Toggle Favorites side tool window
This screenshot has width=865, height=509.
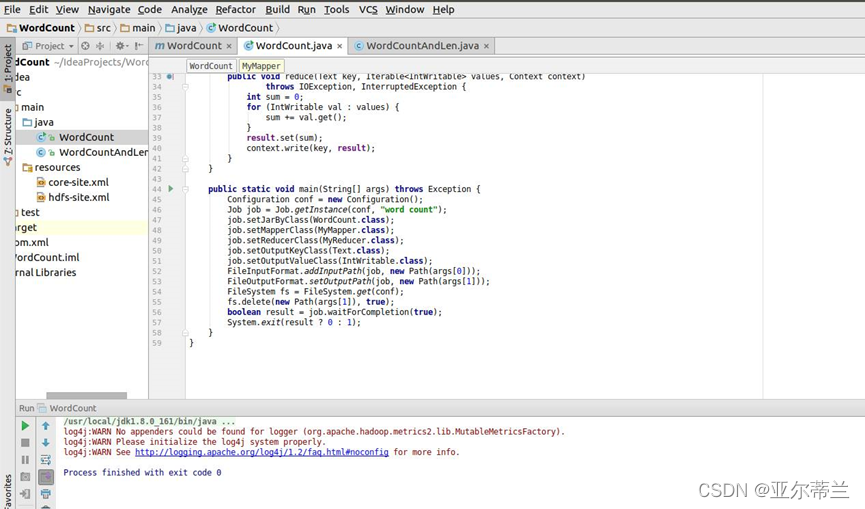8,492
